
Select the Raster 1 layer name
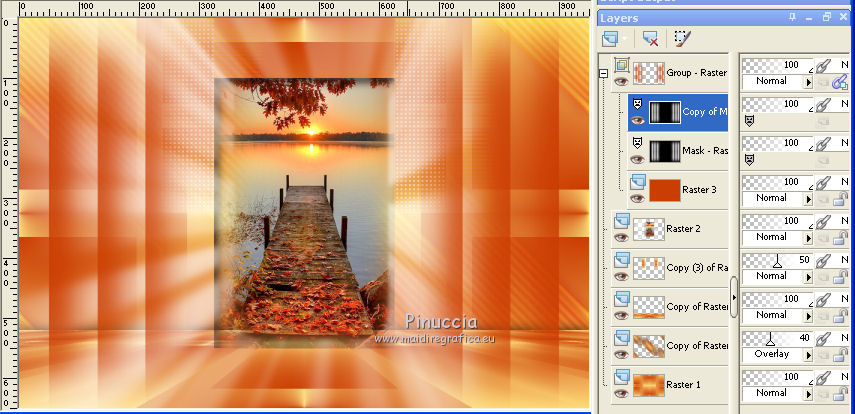683,385
